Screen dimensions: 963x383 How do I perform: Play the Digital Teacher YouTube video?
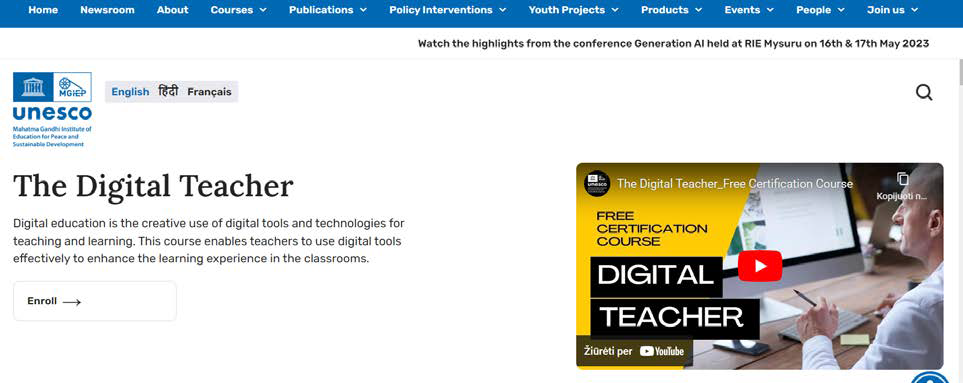tap(760, 266)
